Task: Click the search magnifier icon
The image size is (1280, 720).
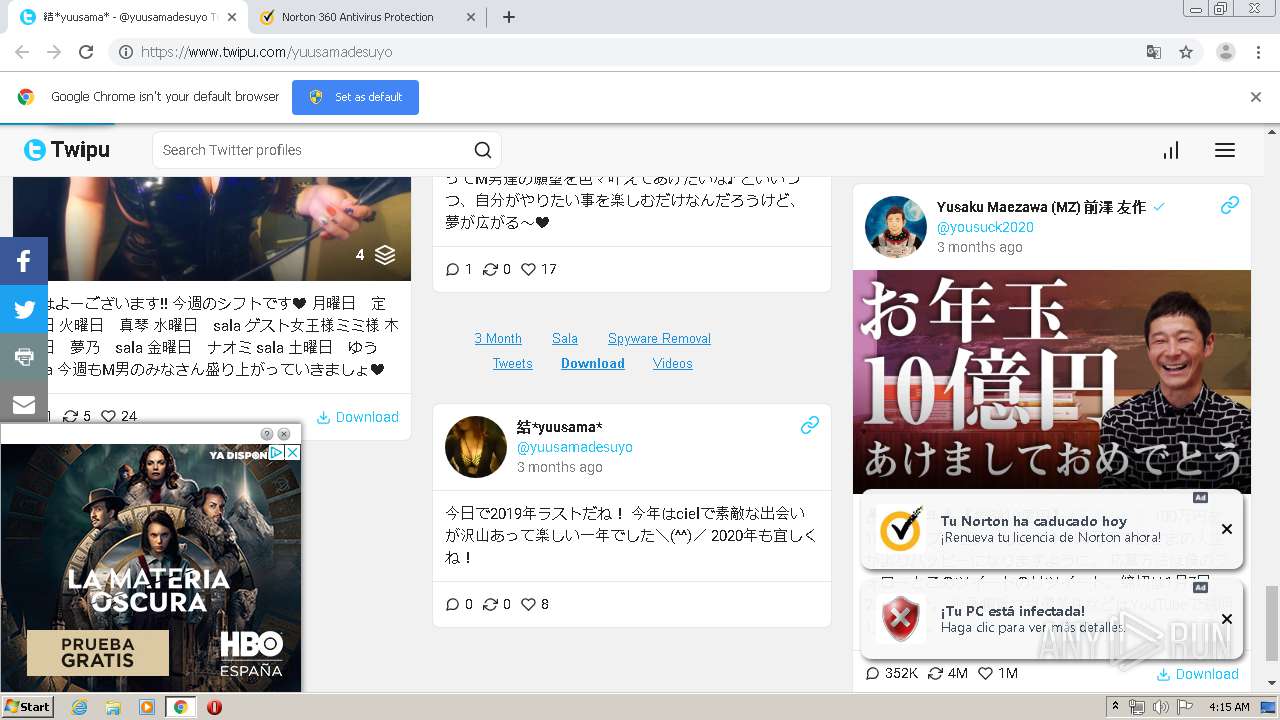Action: [483, 150]
